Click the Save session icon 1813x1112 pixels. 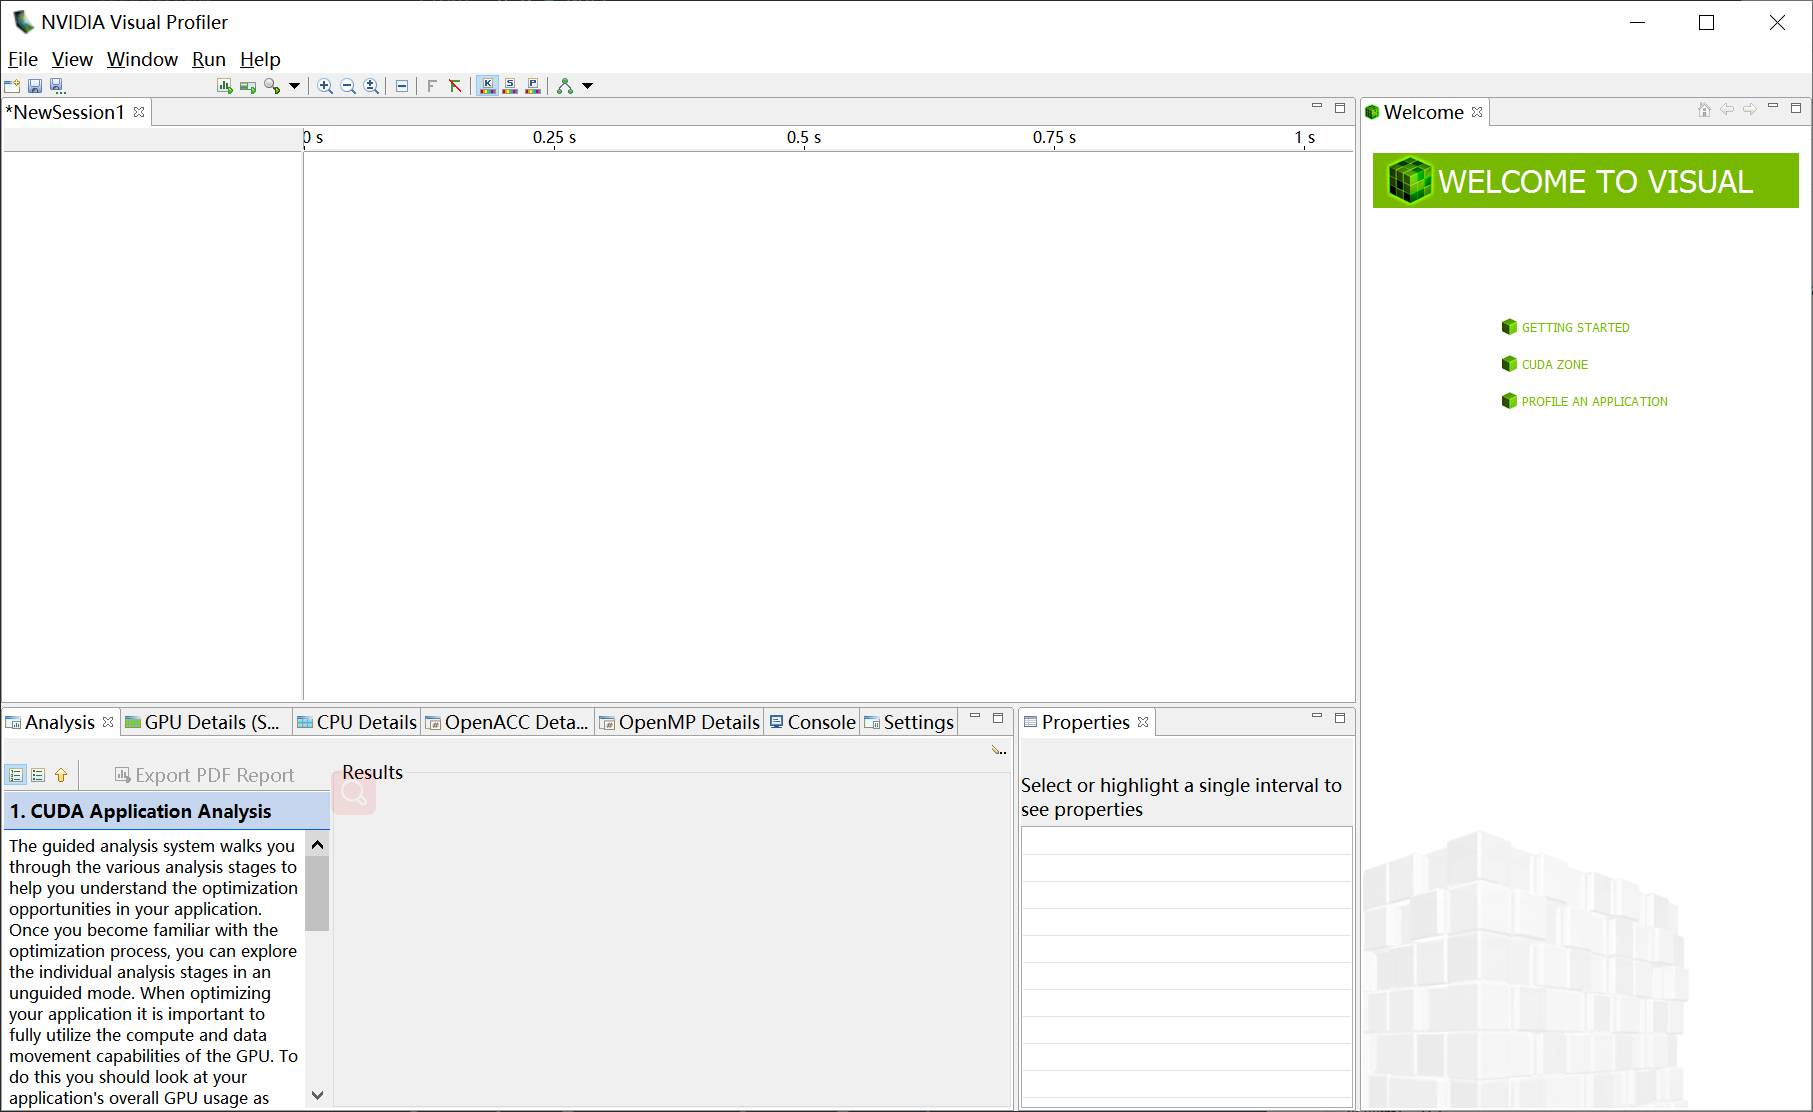click(x=34, y=86)
